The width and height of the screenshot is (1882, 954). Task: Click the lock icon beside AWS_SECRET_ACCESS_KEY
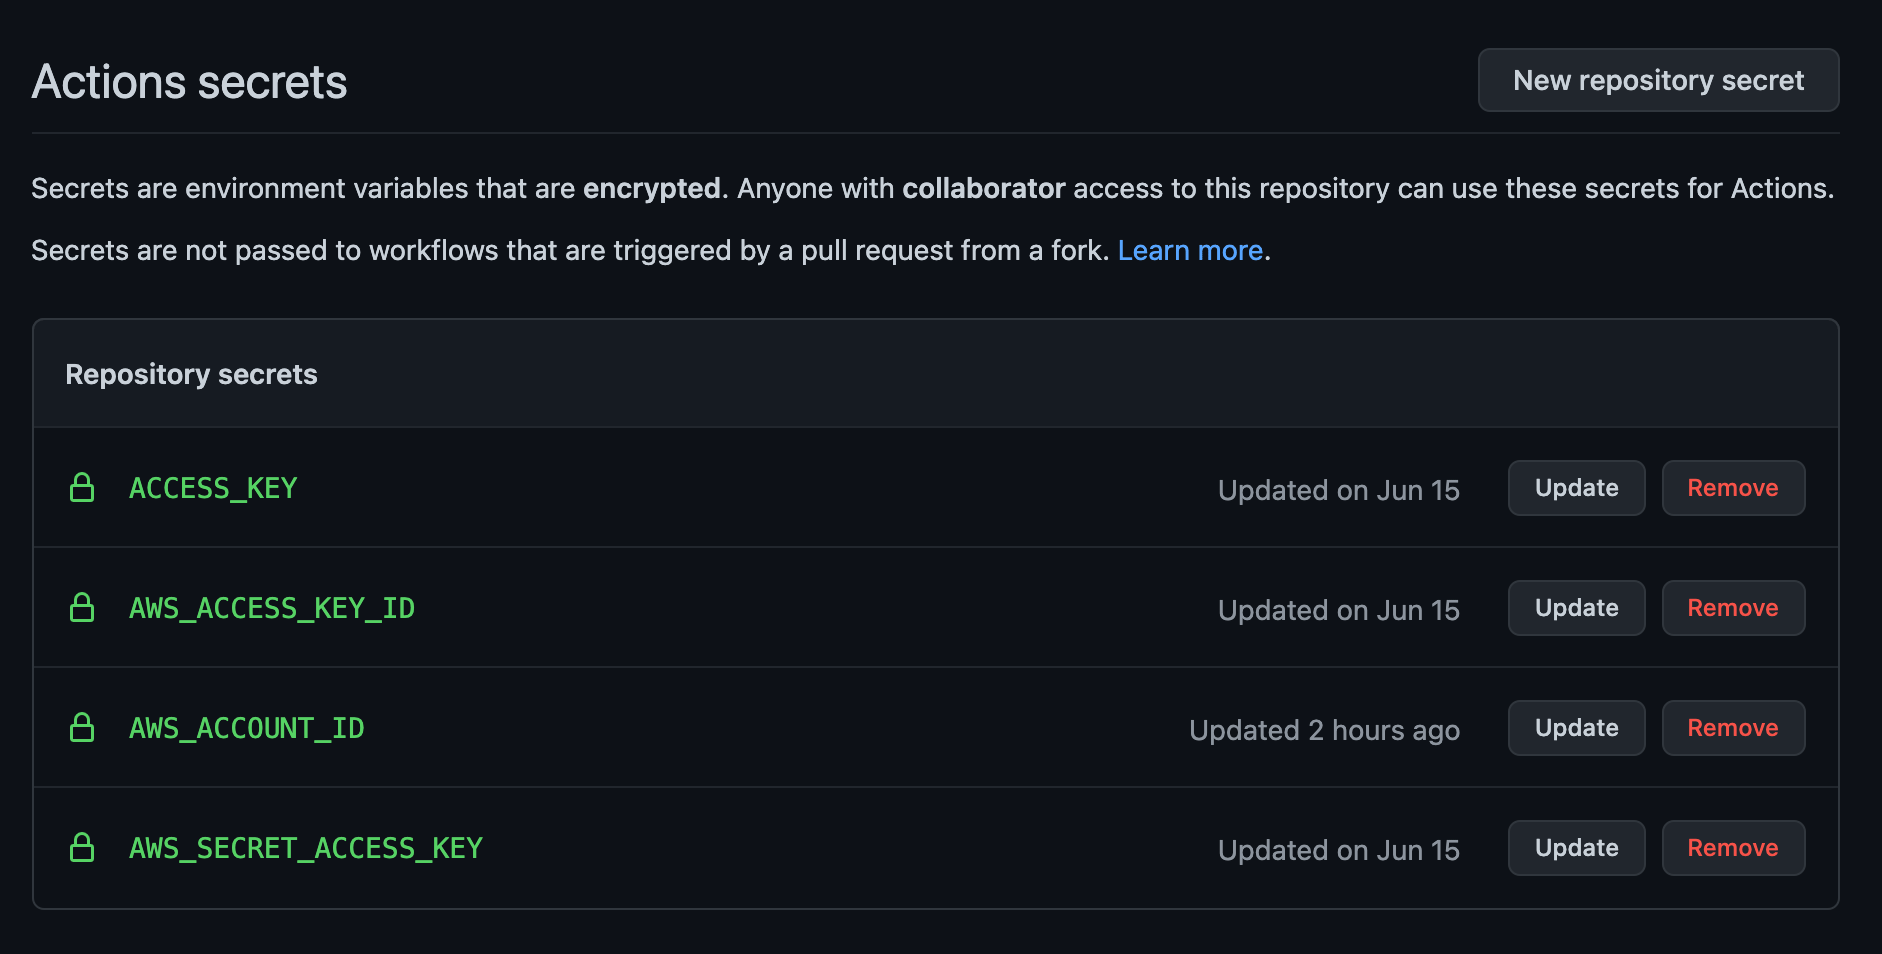(82, 848)
